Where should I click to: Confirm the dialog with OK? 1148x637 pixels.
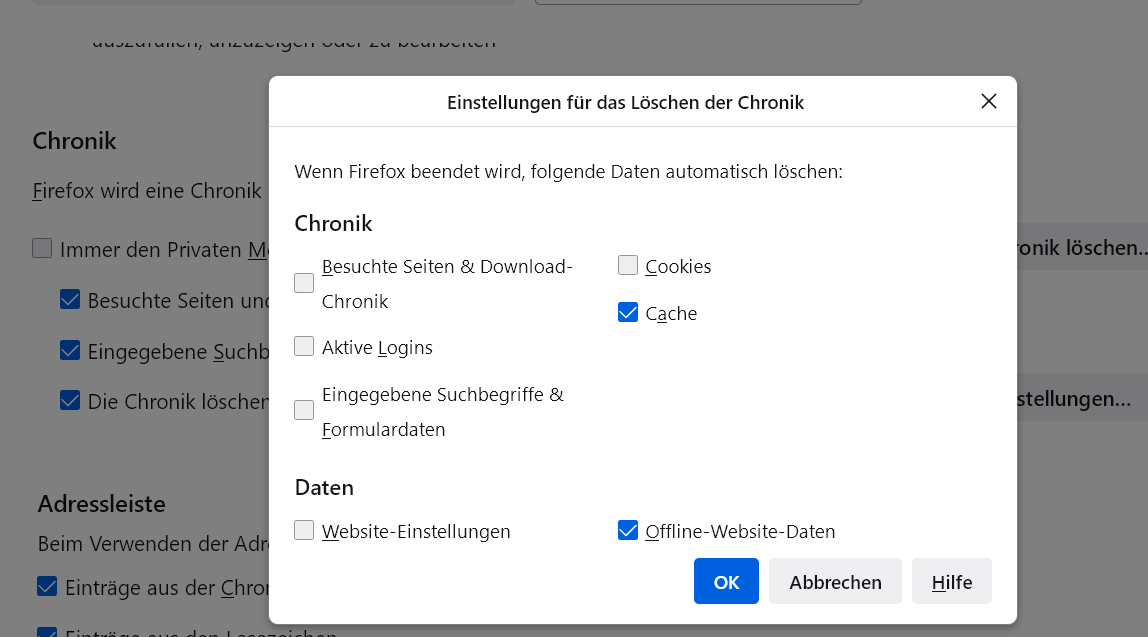(726, 581)
